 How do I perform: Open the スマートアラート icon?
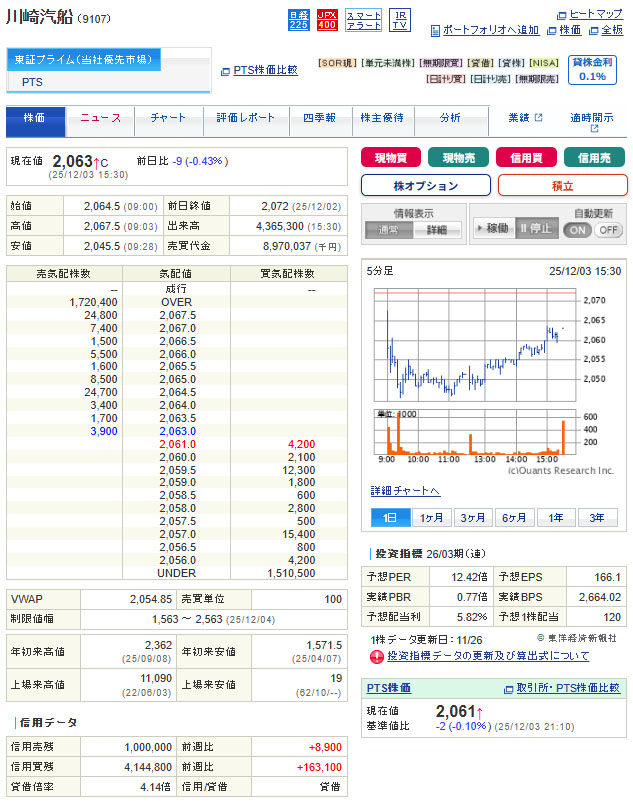click(x=363, y=19)
